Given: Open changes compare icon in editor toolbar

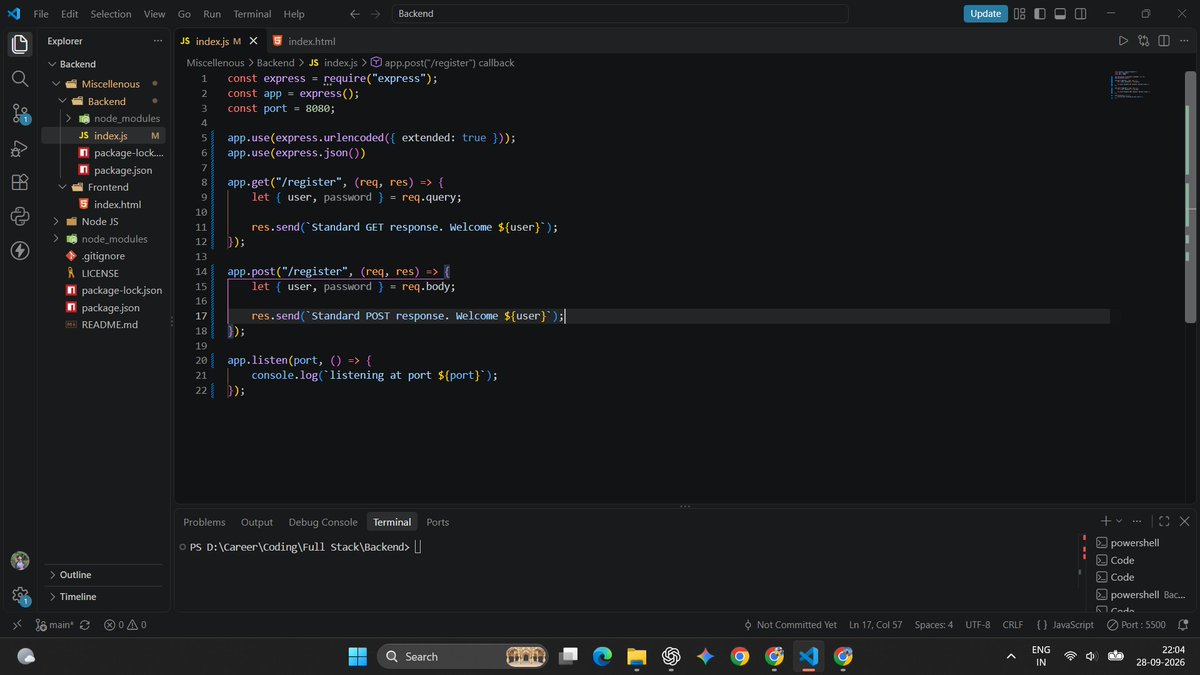Looking at the screenshot, I should (1143, 41).
